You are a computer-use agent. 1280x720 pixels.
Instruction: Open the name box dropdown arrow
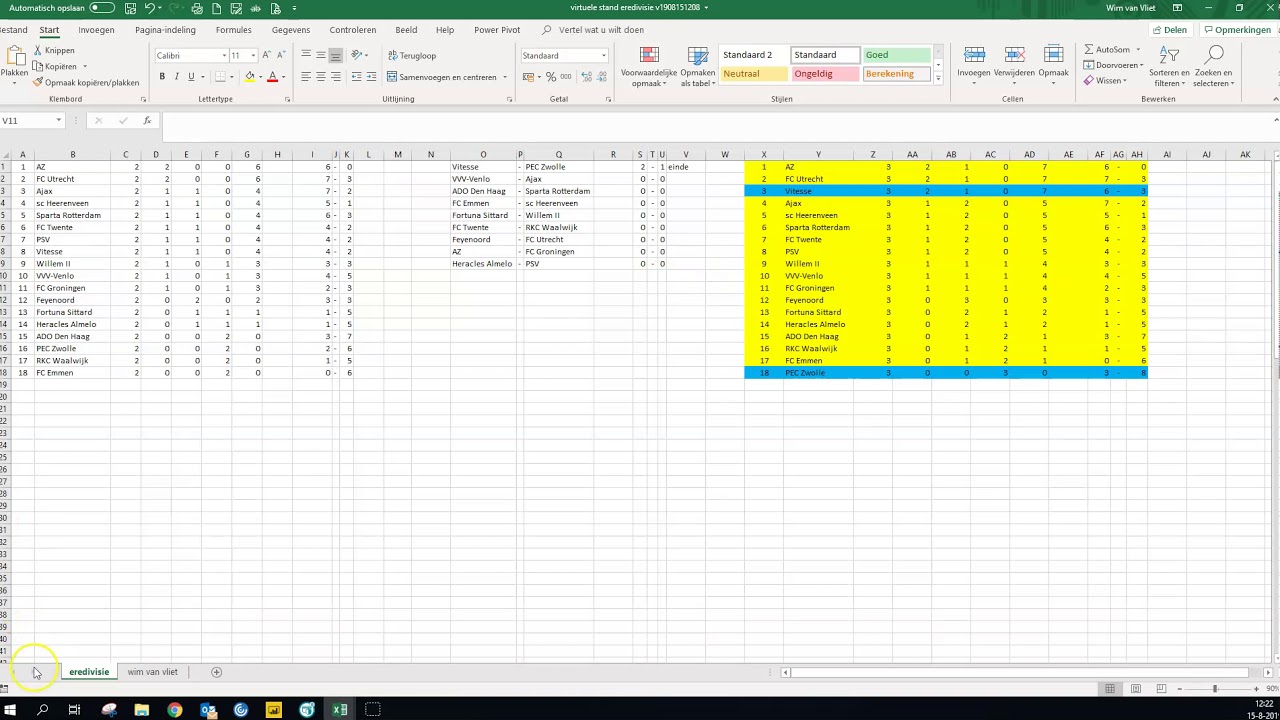[58, 121]
